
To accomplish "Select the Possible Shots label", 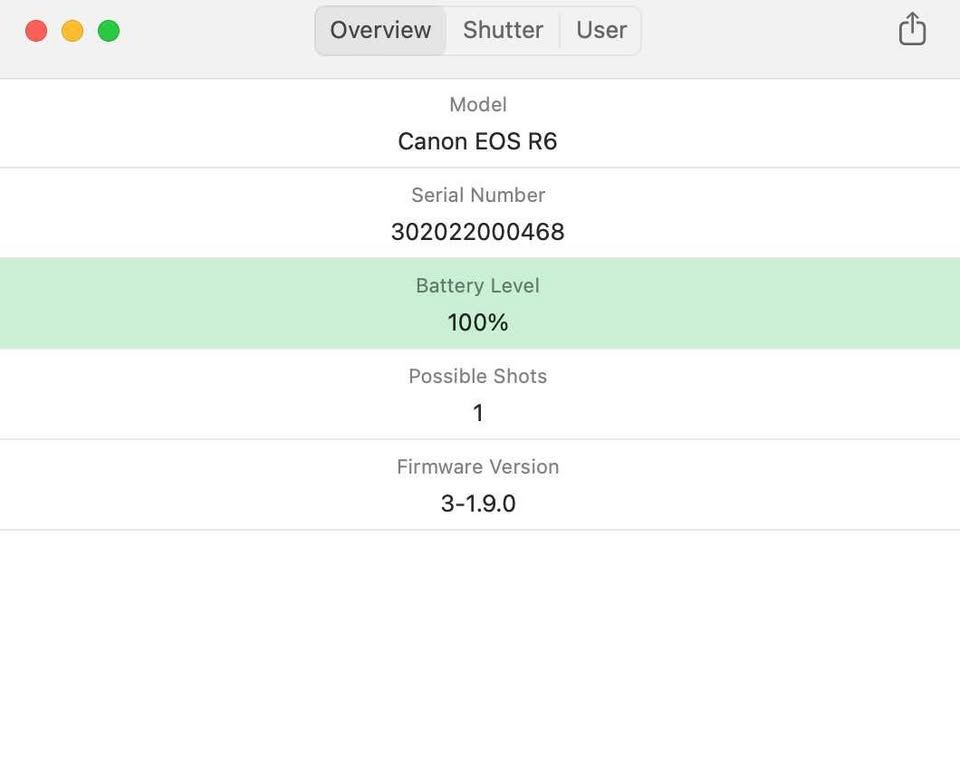I will tap(478, 376).
